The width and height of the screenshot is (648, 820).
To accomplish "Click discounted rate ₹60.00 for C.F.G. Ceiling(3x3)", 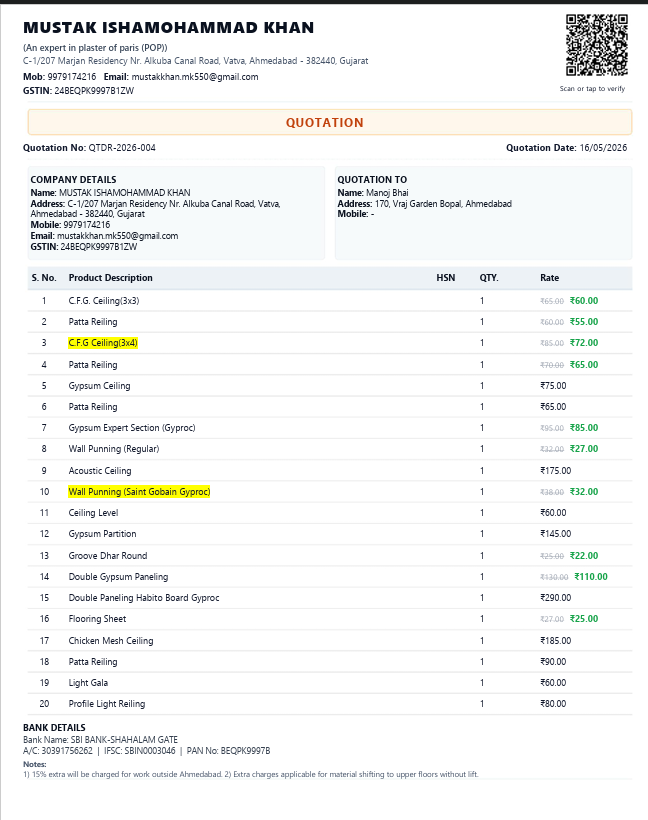I will 584,301.
